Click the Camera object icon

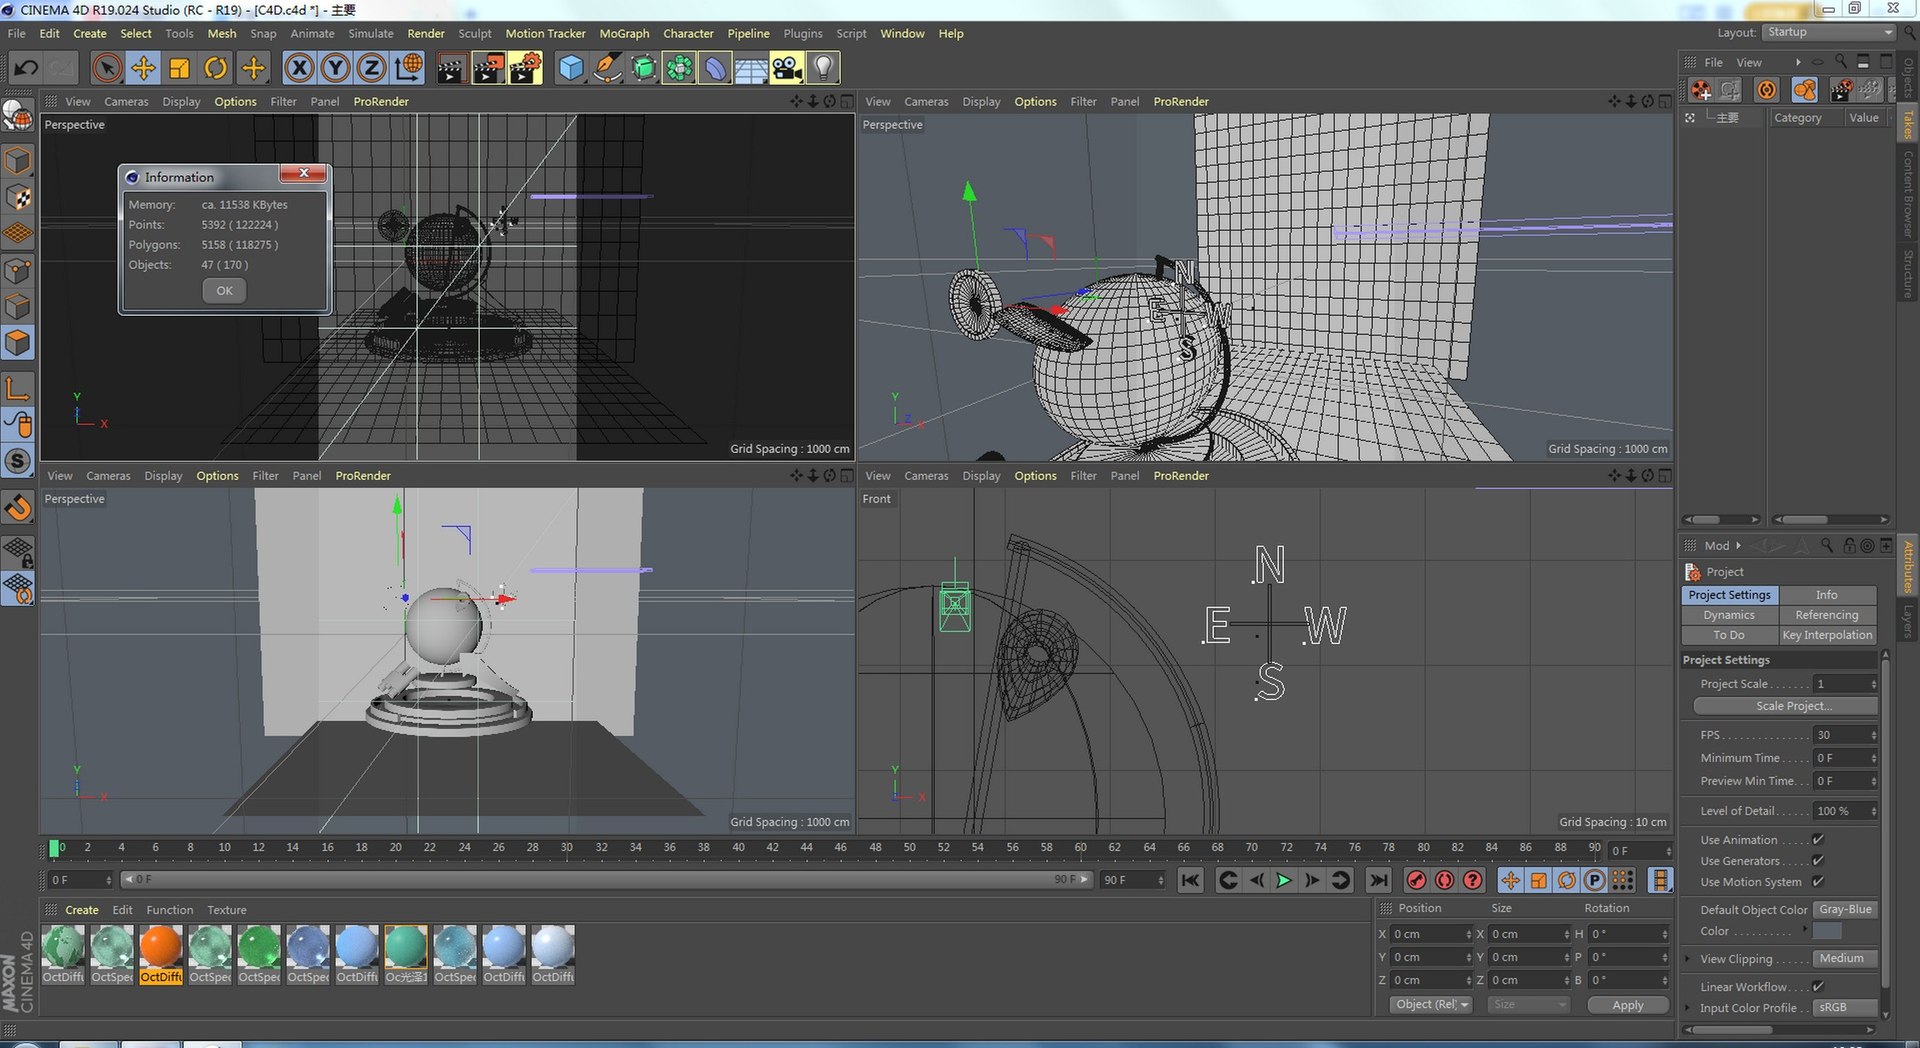[x=787, y=68]
